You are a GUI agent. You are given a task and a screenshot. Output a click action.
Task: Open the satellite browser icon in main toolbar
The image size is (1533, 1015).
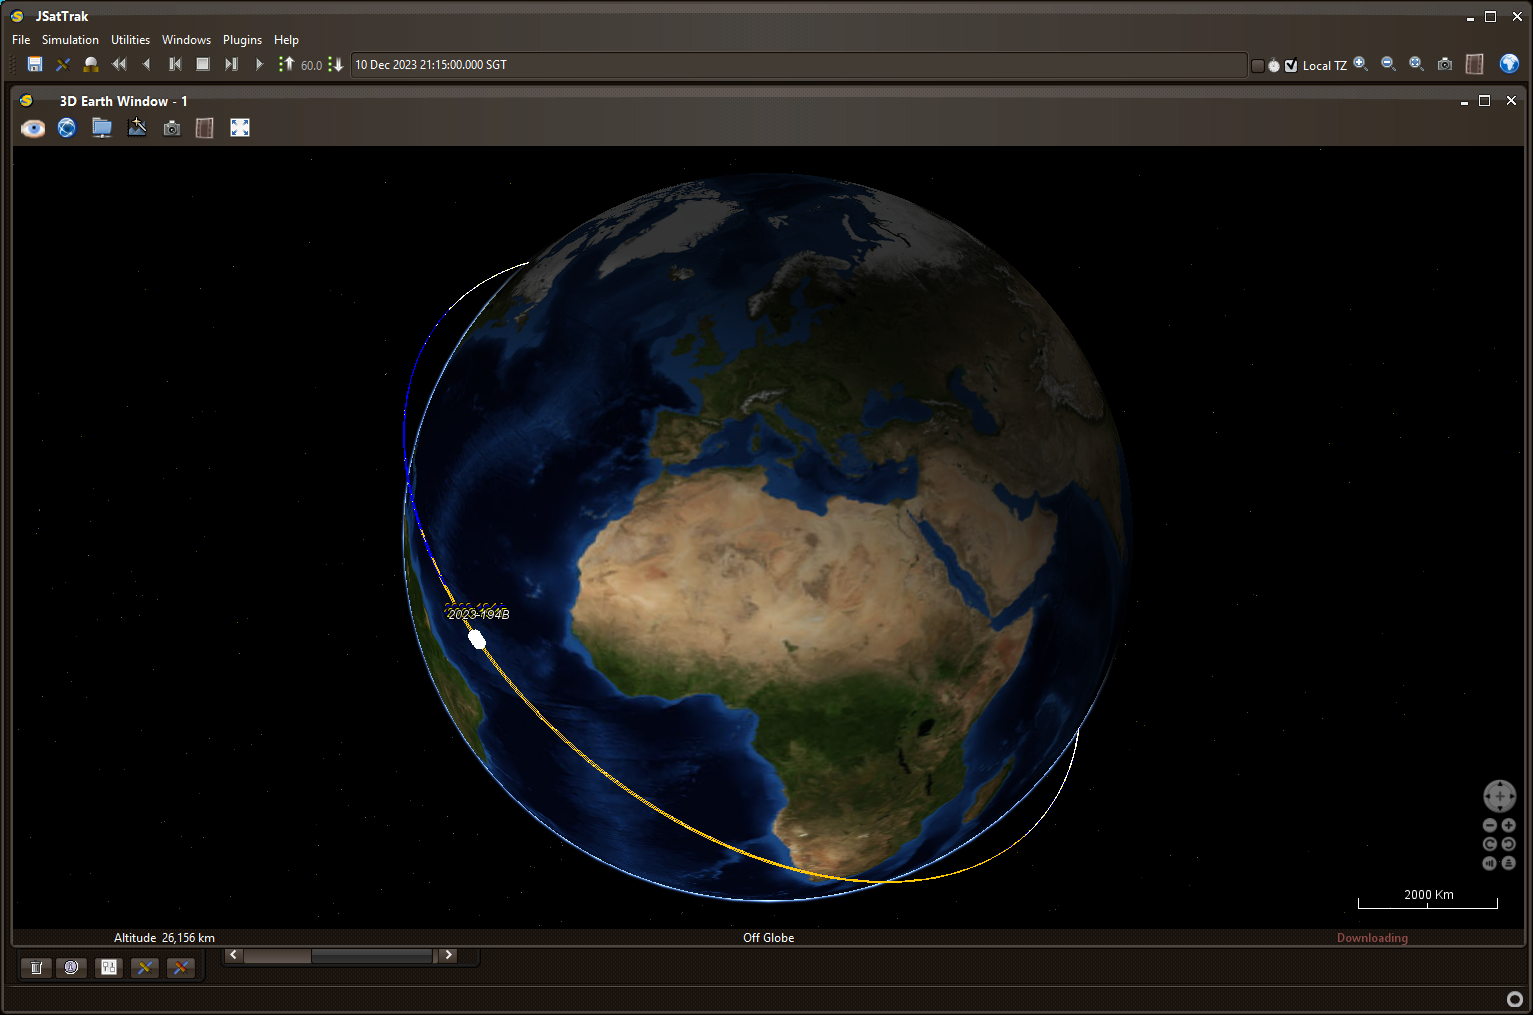pyautogui.click(x=63, y=64)
